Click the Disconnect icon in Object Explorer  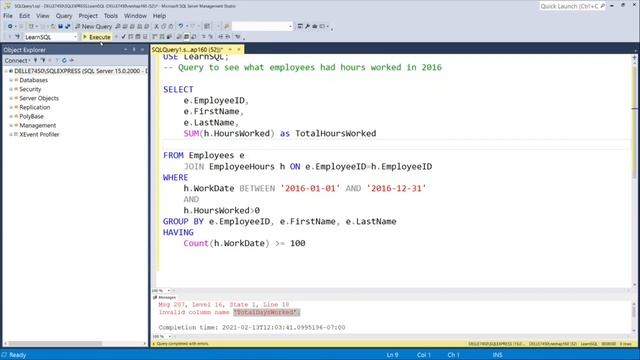tap(43, 60)
